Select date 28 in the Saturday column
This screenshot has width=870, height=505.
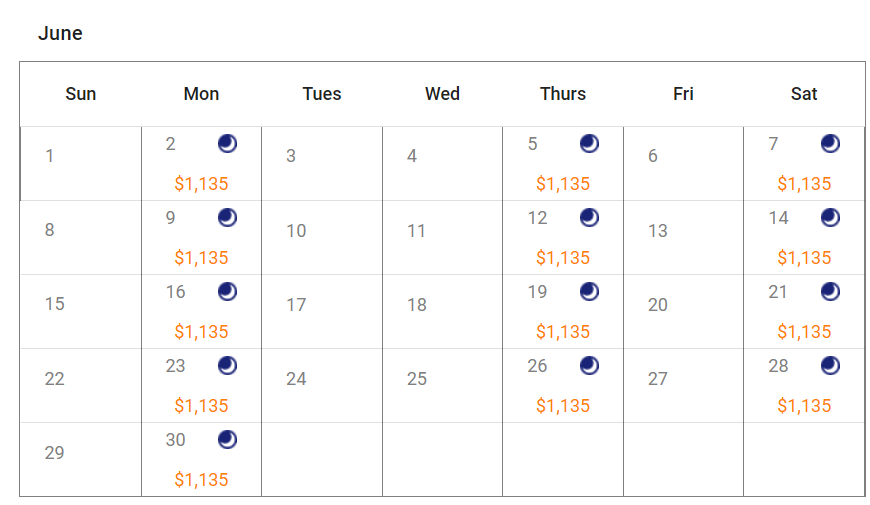tap(778, 366)
